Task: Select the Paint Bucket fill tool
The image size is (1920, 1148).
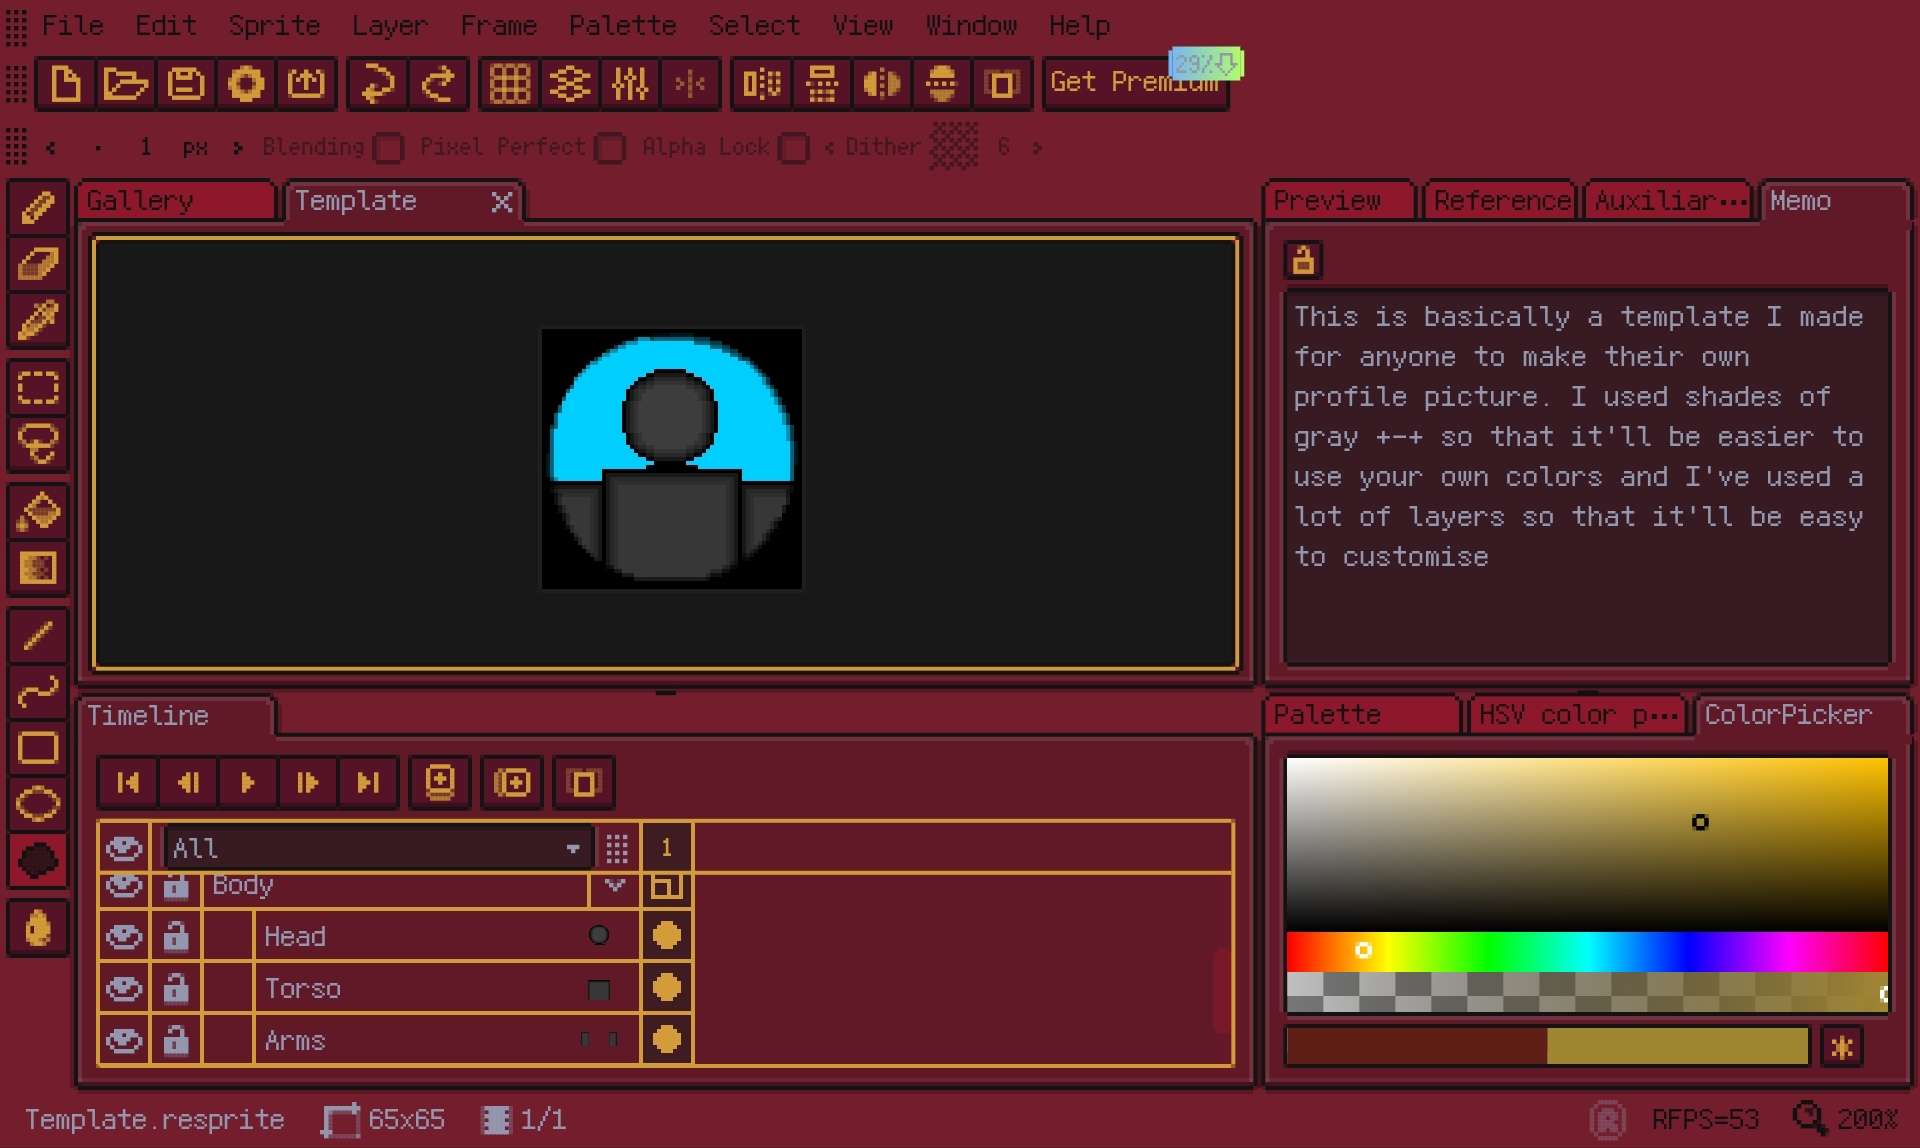Action: pos(38,512)
